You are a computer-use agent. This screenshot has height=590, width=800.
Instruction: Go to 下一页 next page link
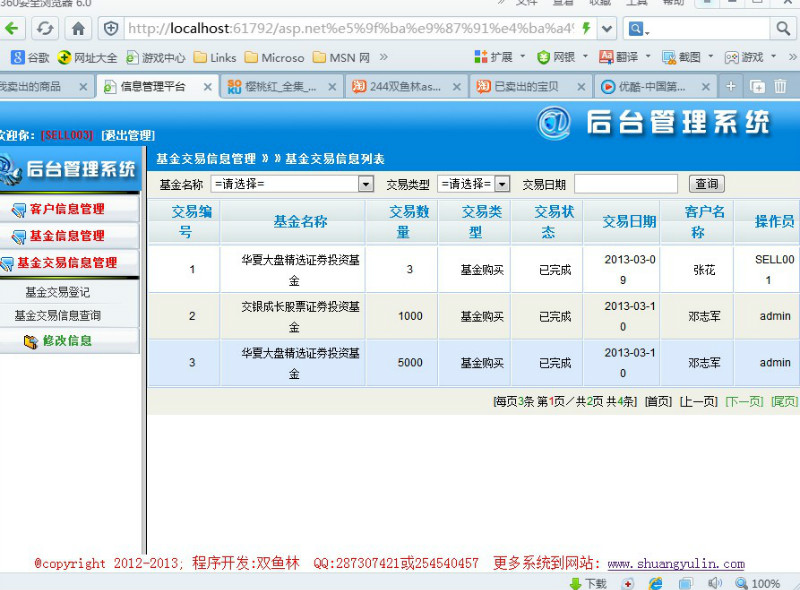(x=744, y=402)
